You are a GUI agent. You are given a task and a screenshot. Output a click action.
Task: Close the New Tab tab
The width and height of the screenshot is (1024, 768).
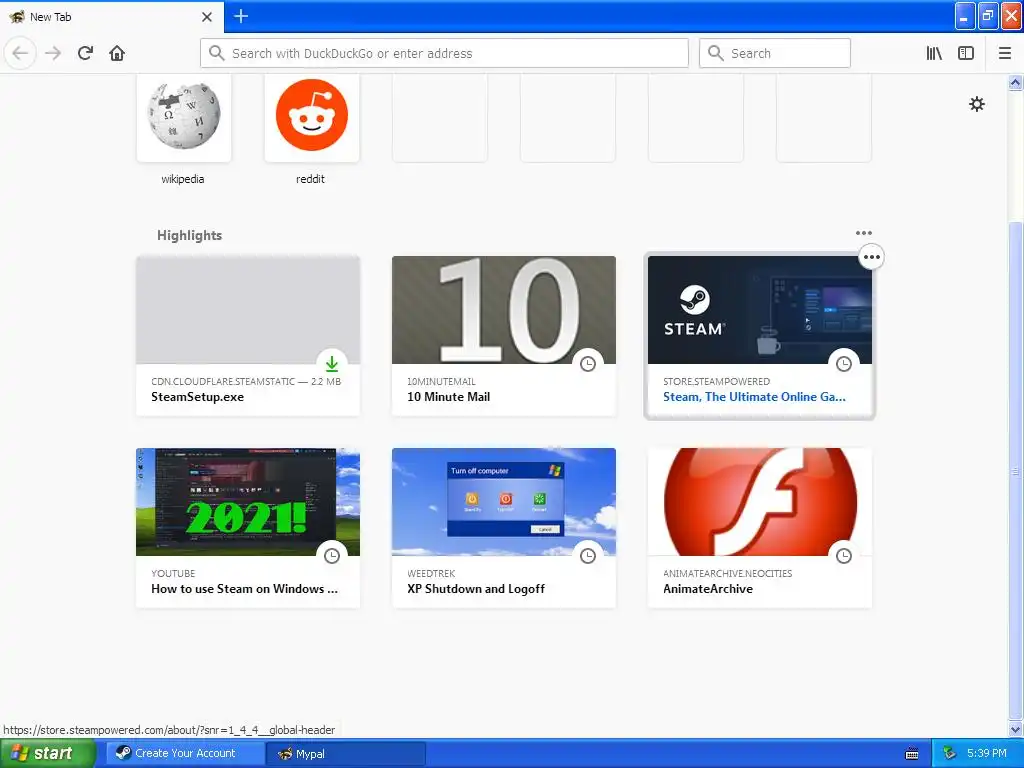[x=207, y=17]
